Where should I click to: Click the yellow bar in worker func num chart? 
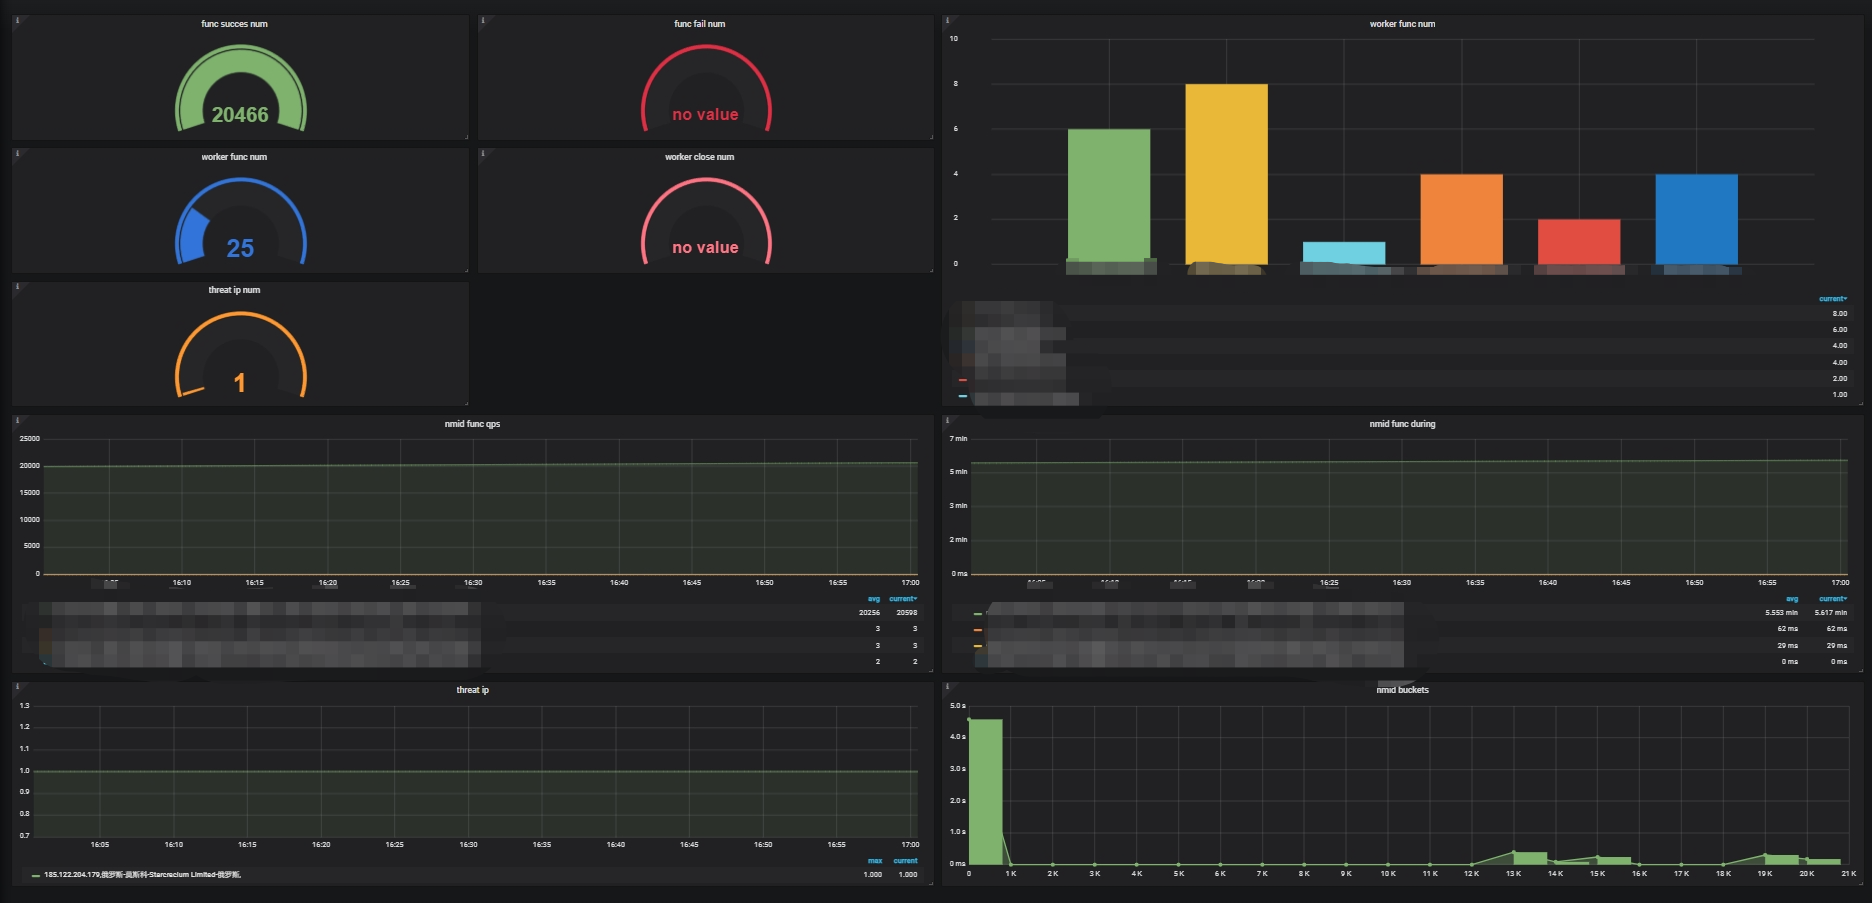(1226, 174)
